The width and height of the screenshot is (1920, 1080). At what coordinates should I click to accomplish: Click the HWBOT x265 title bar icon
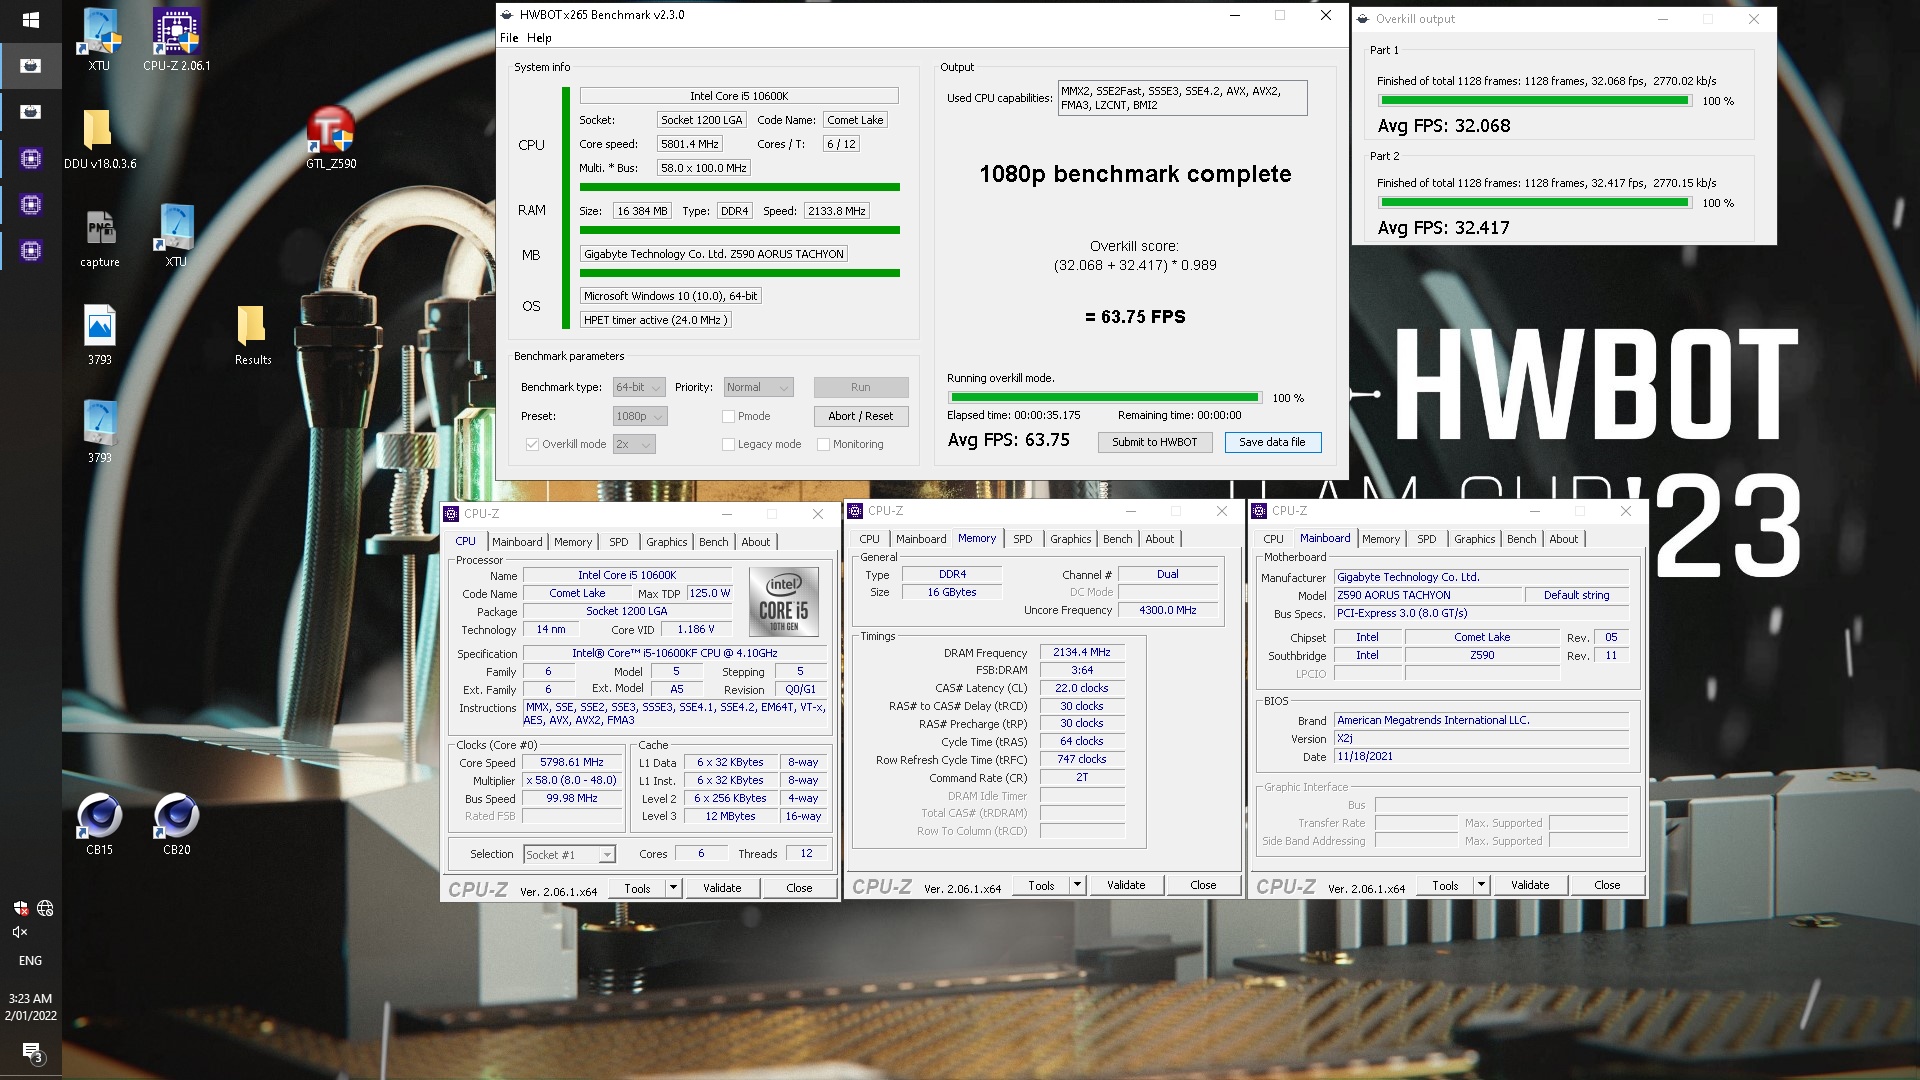tap(507, 15)
